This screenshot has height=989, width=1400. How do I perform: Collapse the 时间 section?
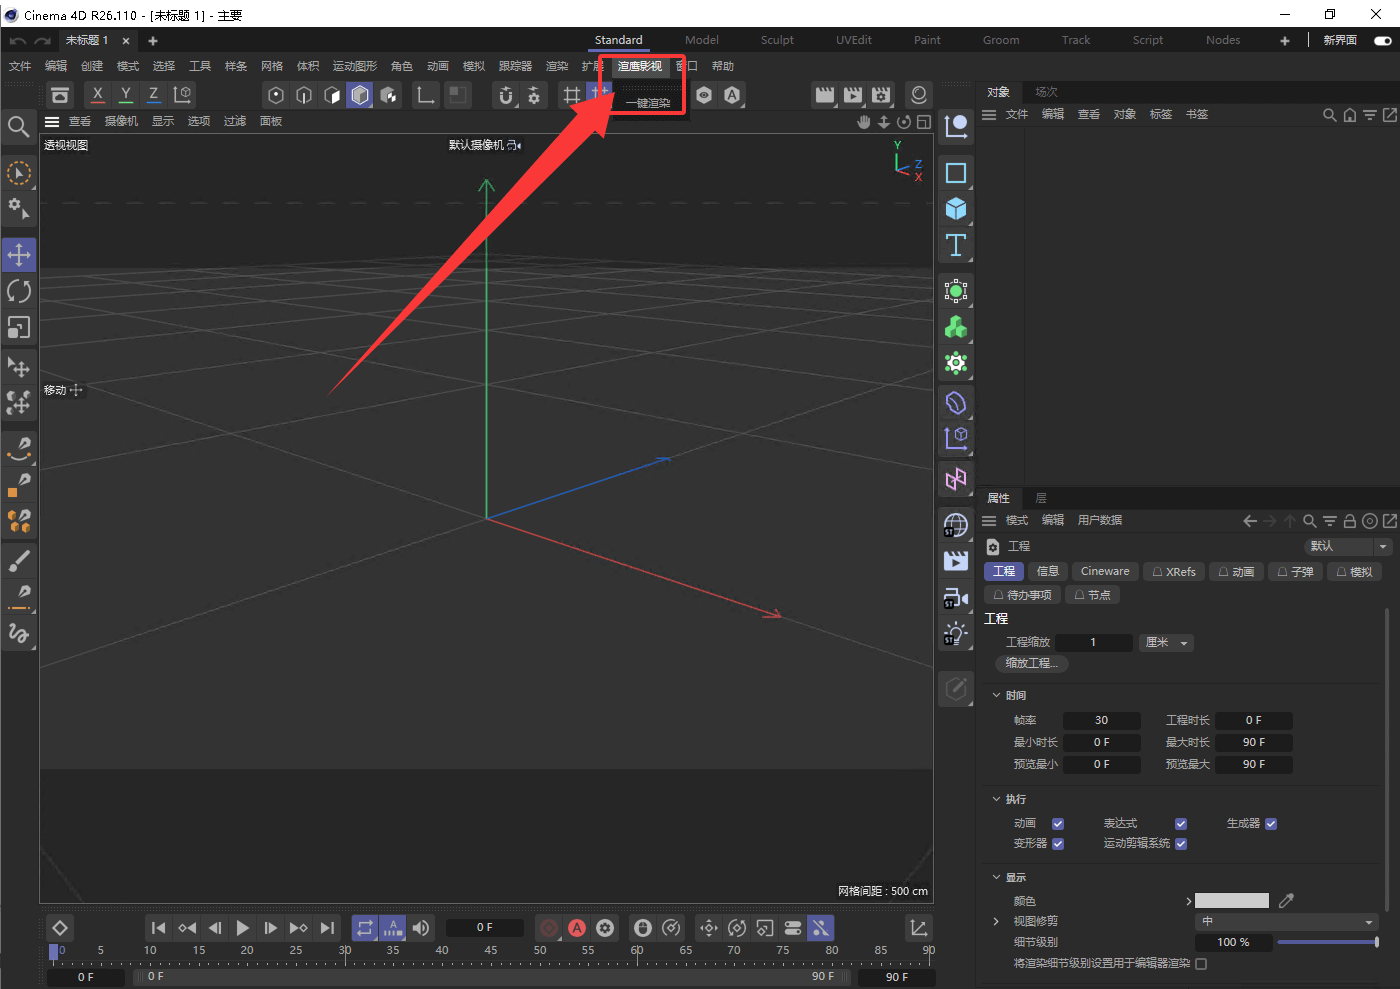point(997,695)
